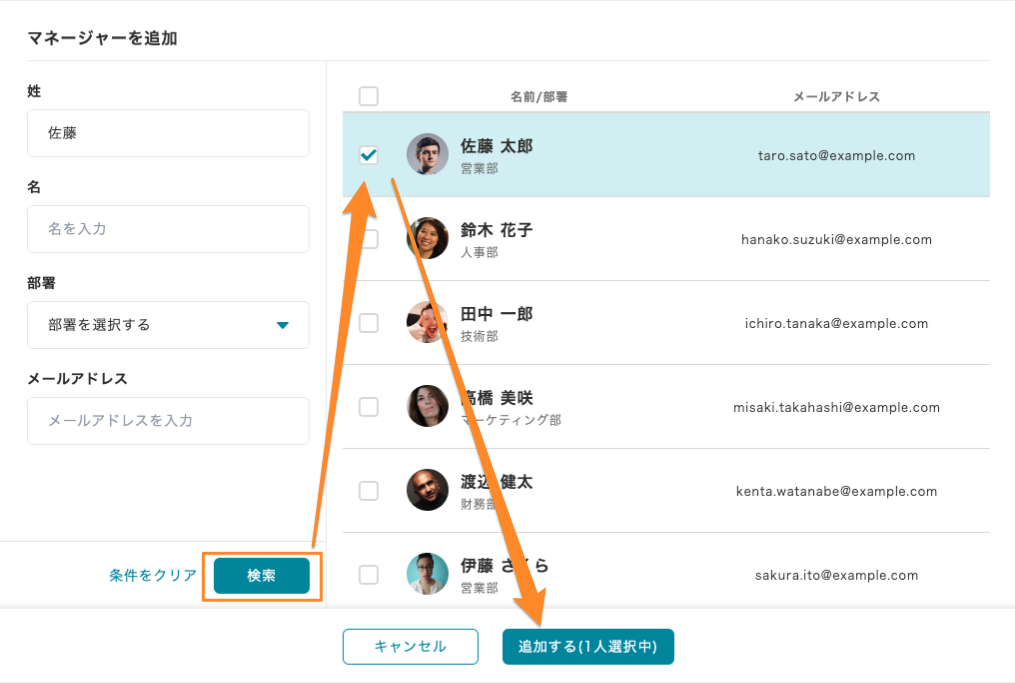Uncheck the checkbox for 佐藤 太郎

click(x=369, y=155)
